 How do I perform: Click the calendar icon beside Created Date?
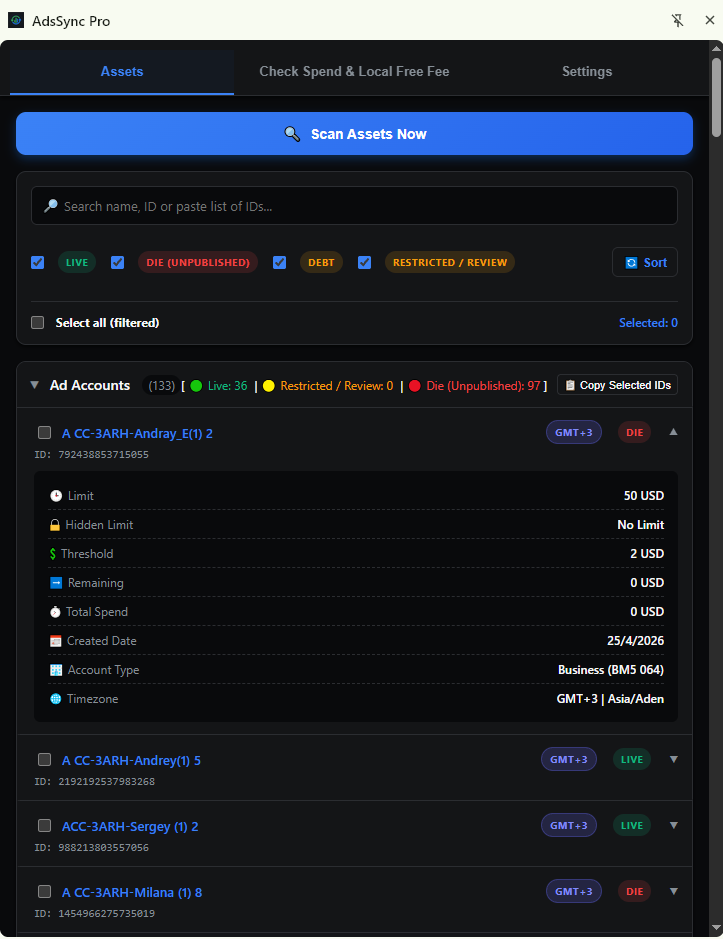pyautogui.click(x=56, y=641)
